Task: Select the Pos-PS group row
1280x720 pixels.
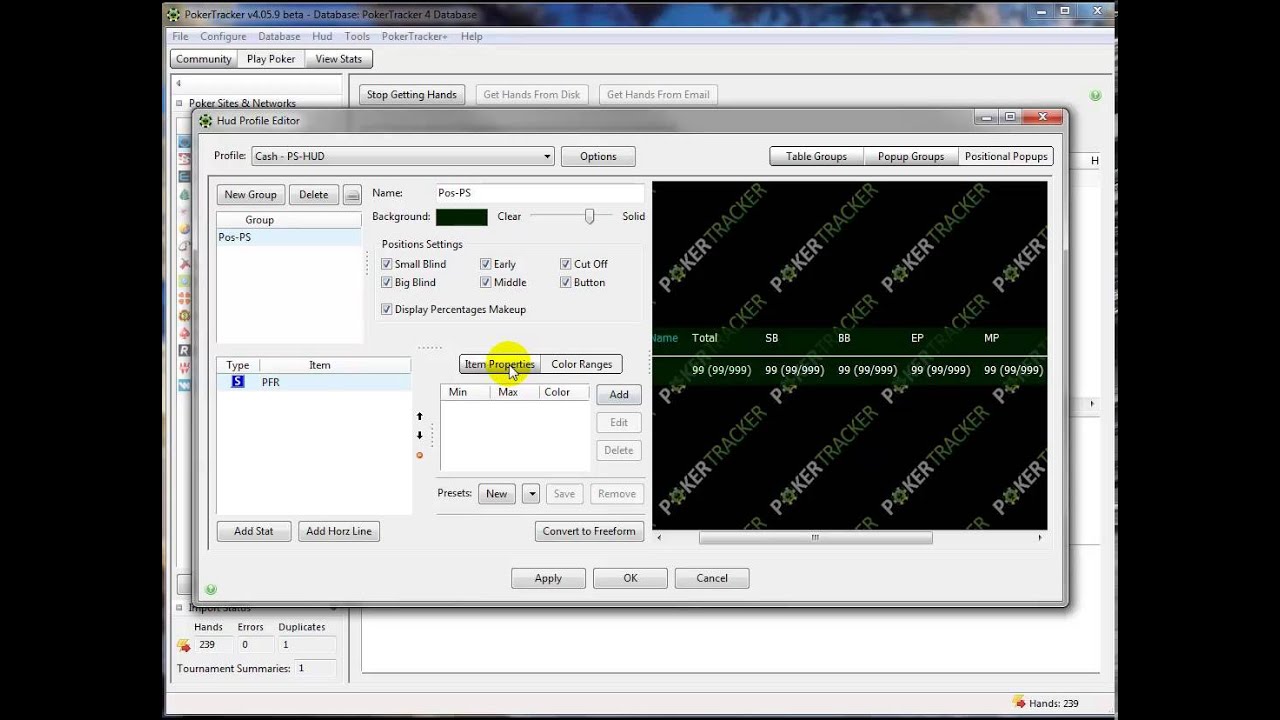Action: (x=289, y=237)
